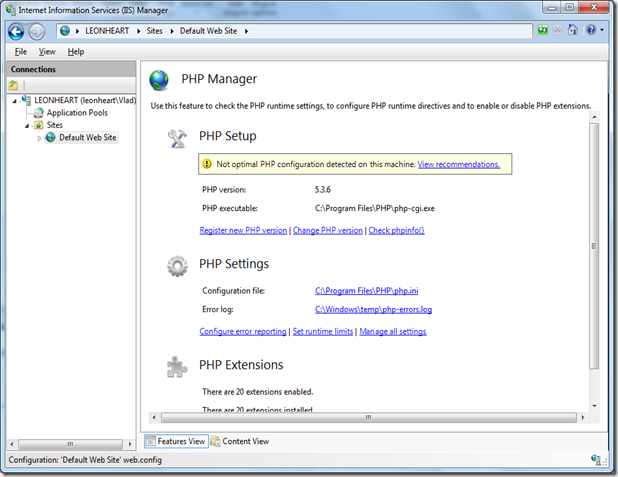Click the globe icon in the address bar
The height and width of the screenshot is (477, 618).
coord(65,31)
